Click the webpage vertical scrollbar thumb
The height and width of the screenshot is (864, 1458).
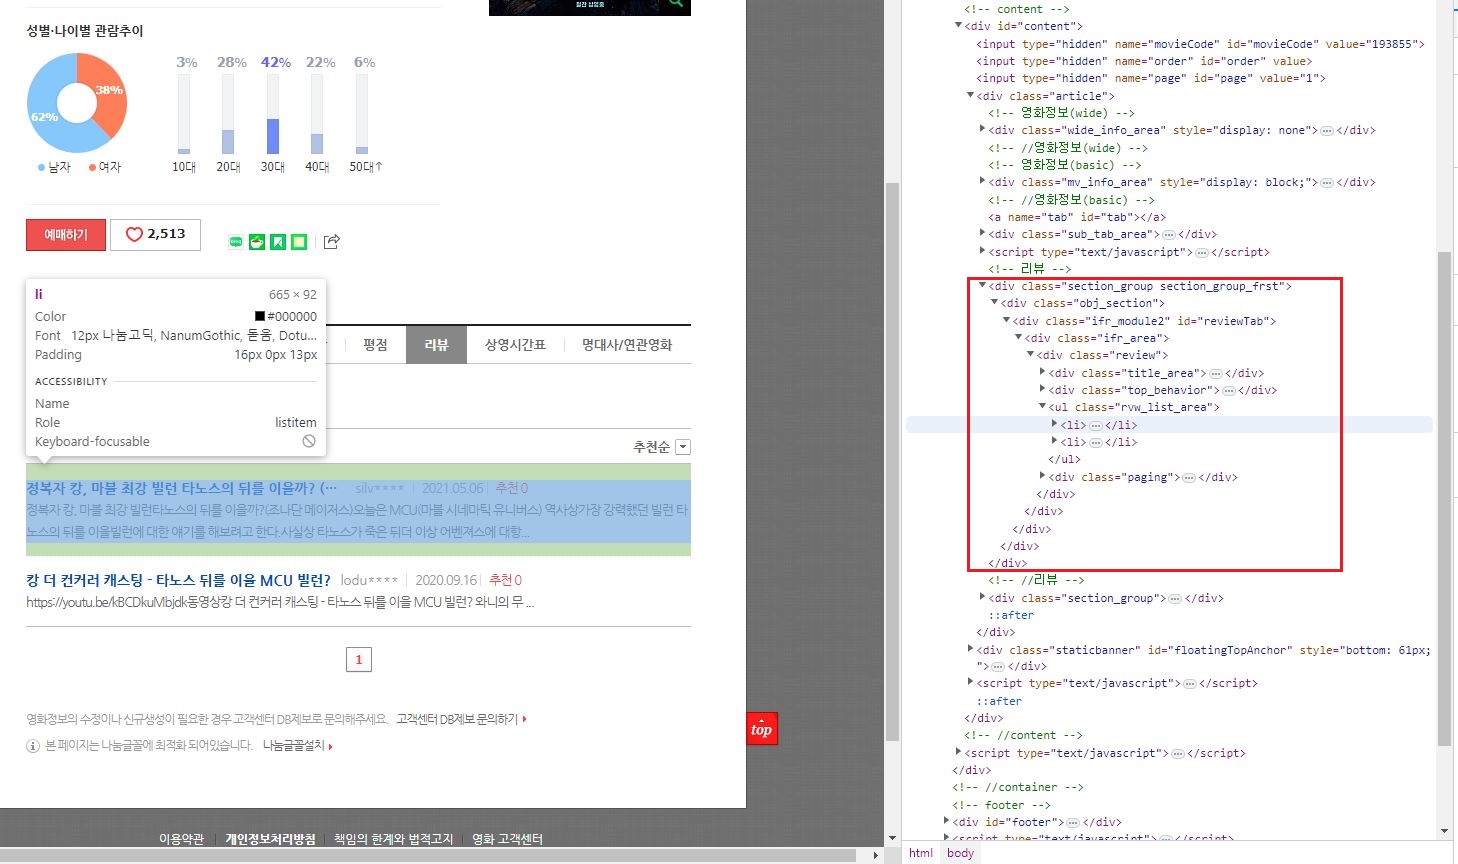pos(892,460)
